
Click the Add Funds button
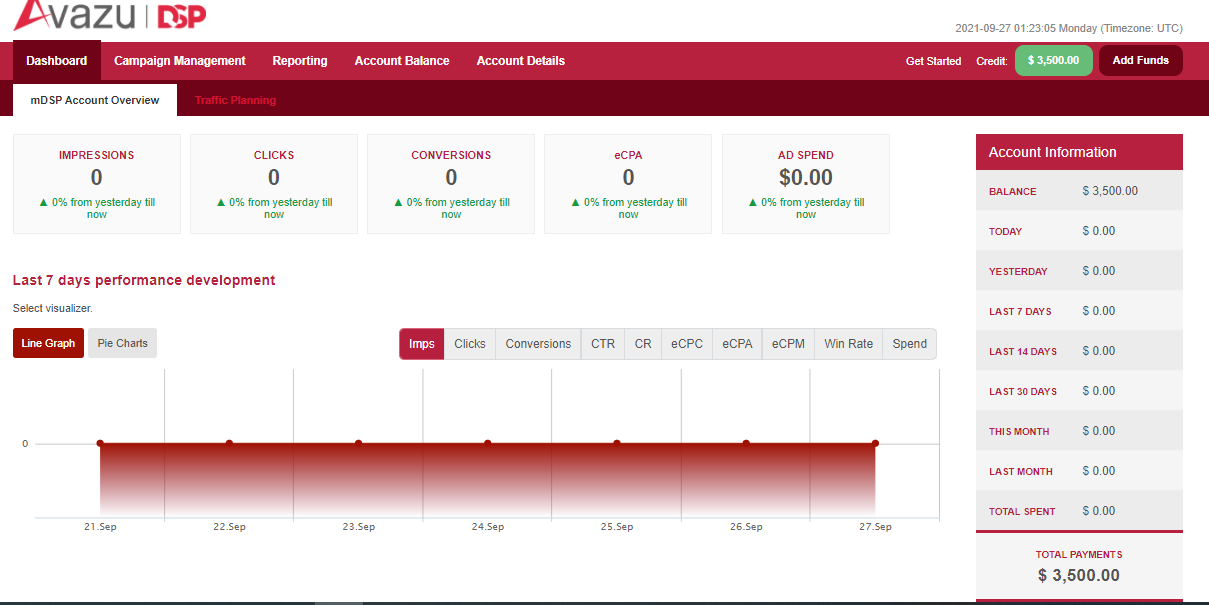[1141, 60]
